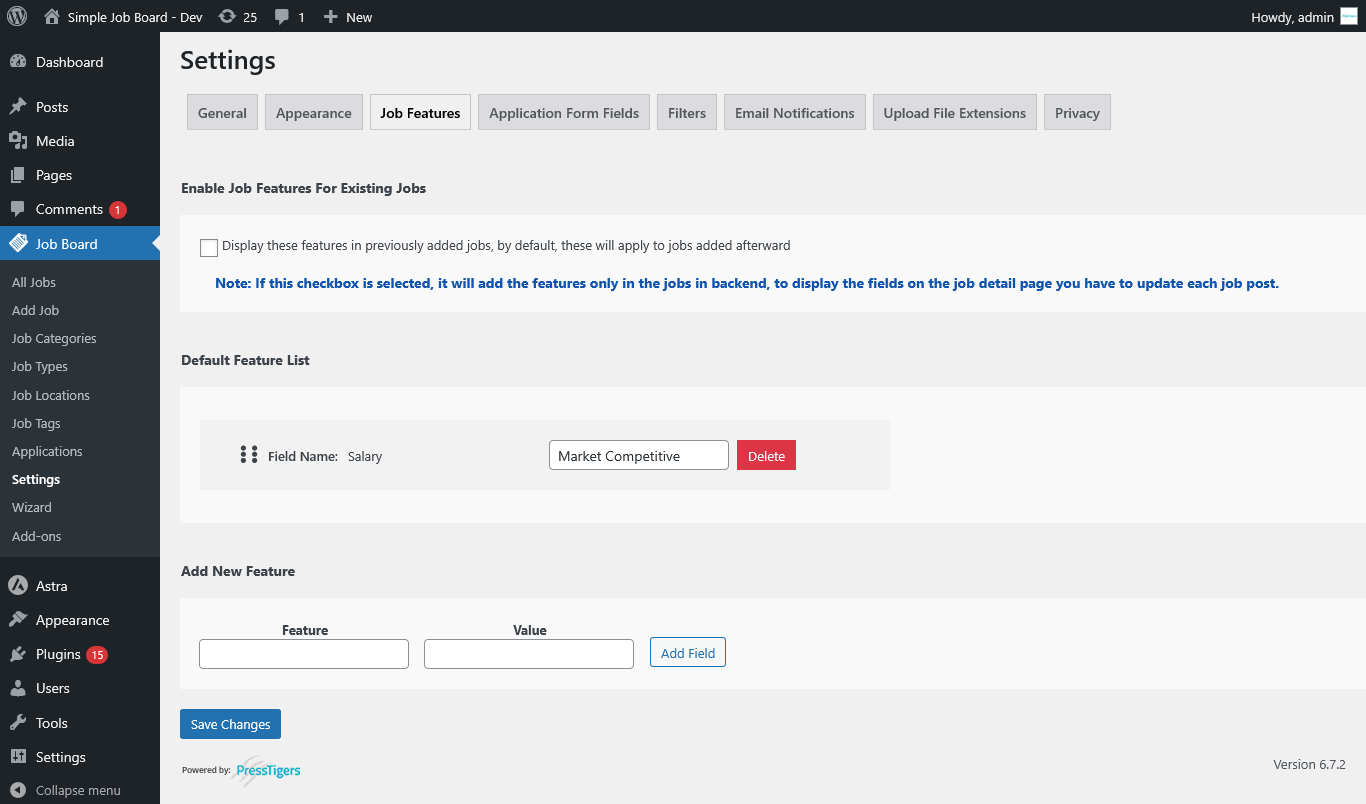Viewport: 1366px width, 804px height.
Task: Switch to the Email Notifications tab
Action: point(794,113)
